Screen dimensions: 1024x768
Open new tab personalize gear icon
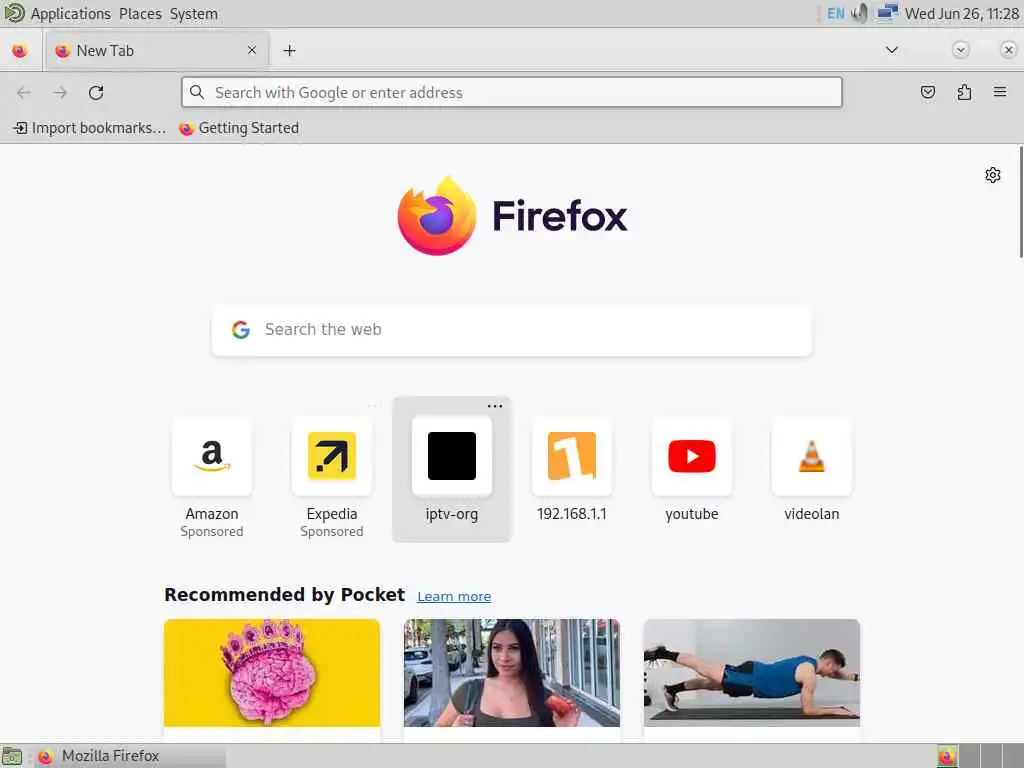(993, 175)
